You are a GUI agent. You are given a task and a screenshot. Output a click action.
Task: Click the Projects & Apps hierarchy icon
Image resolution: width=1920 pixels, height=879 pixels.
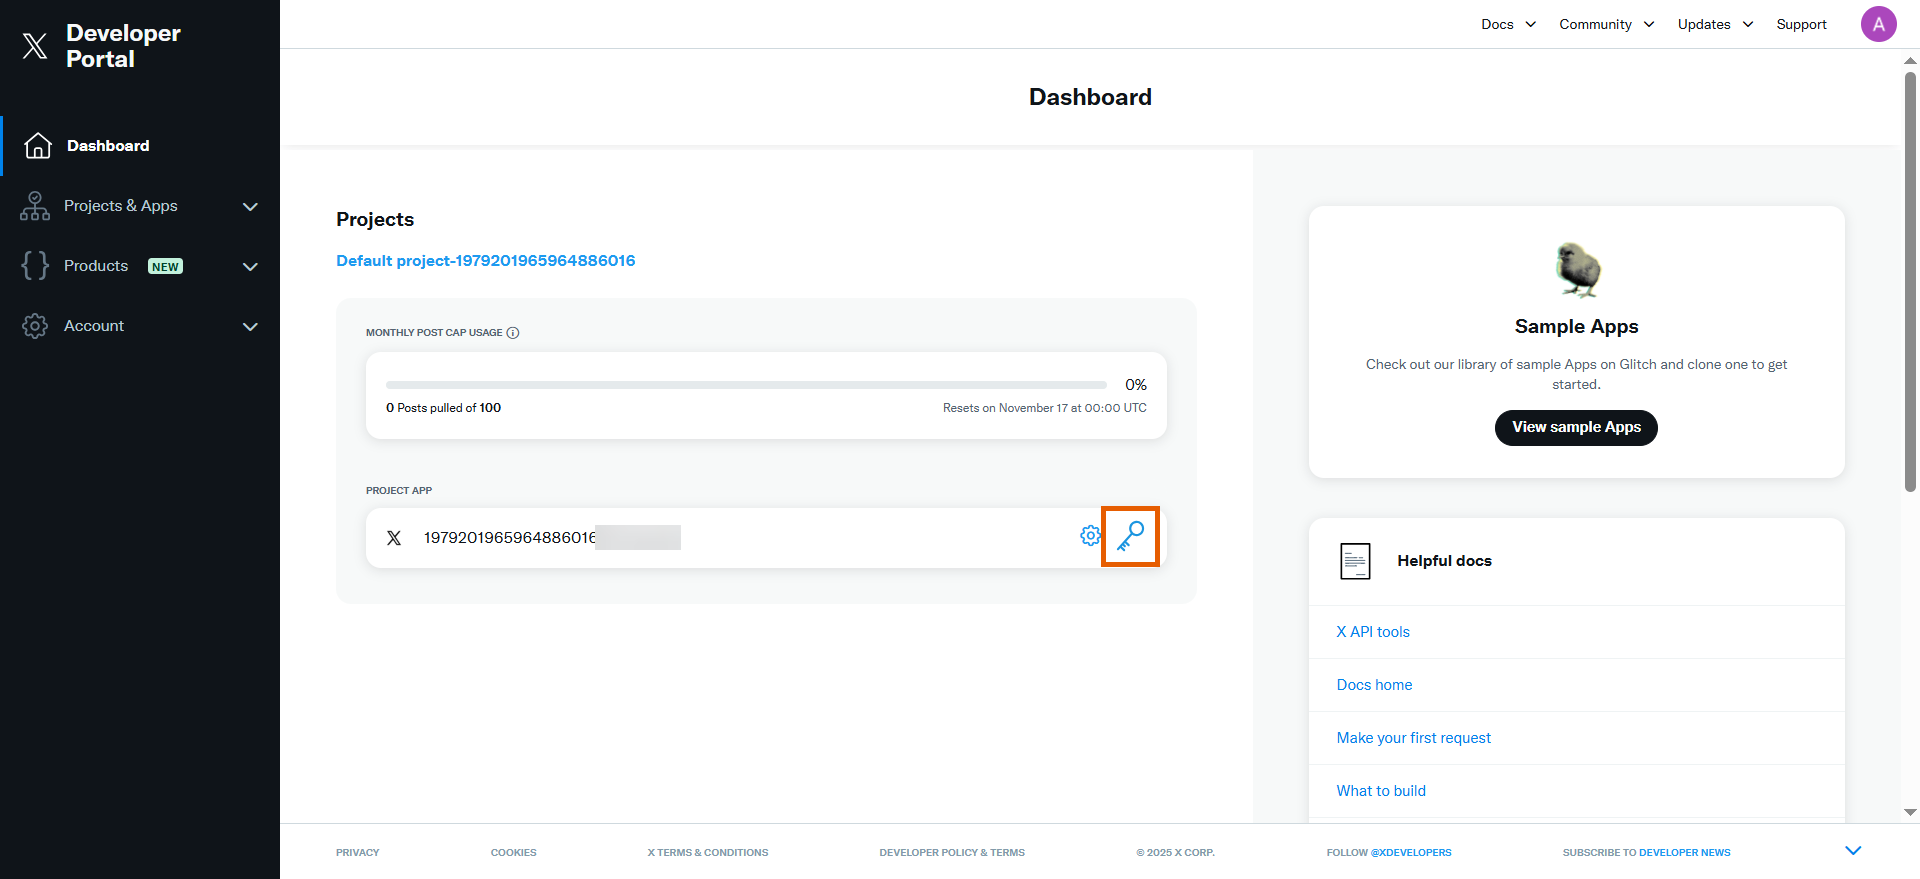coord(35,206)
